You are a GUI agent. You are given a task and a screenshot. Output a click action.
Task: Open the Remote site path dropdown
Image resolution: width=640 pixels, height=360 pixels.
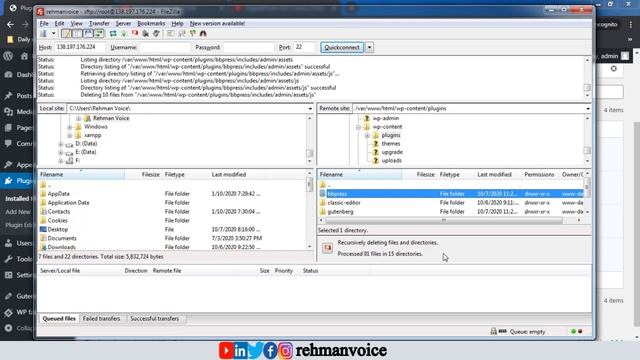[588, 109]
